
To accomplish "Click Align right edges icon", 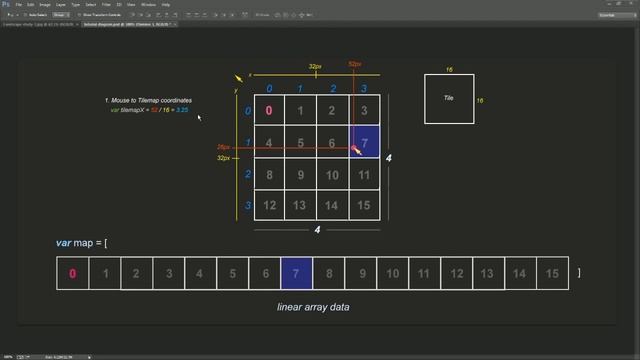I will click(175, 15).
